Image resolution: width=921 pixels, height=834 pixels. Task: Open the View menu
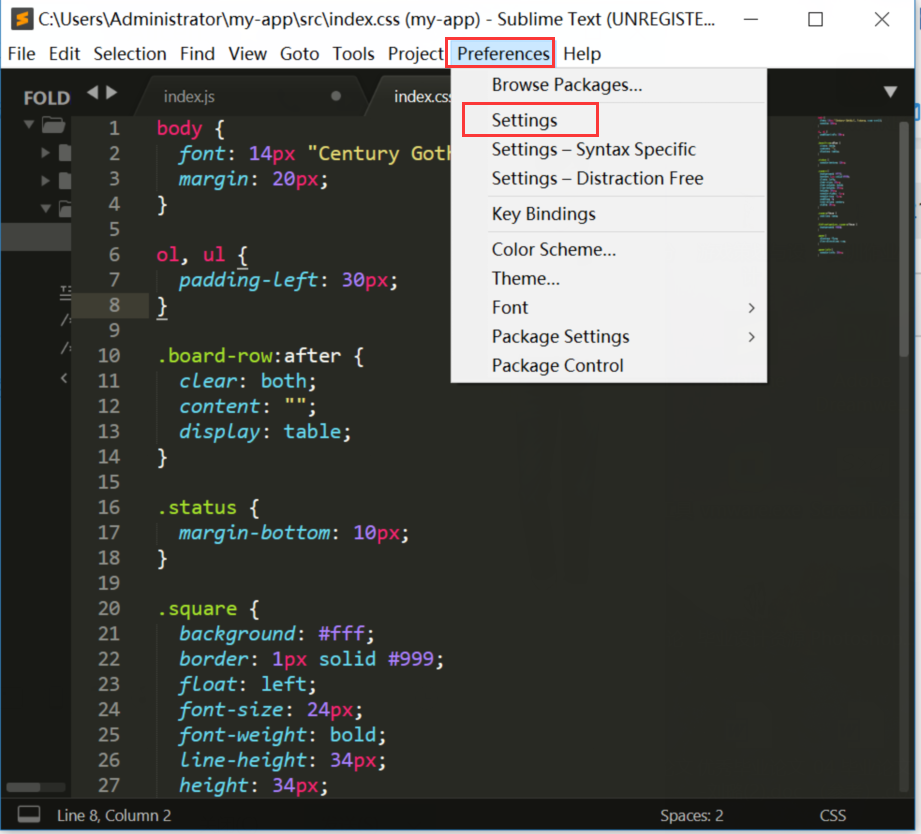click(x=247, y=53)
